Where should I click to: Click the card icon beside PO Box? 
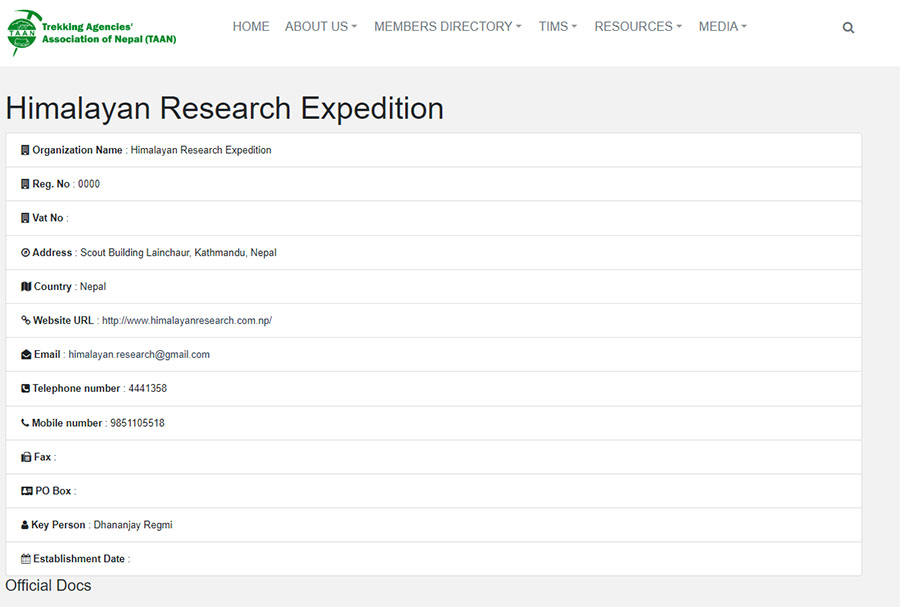click(26, 491)
